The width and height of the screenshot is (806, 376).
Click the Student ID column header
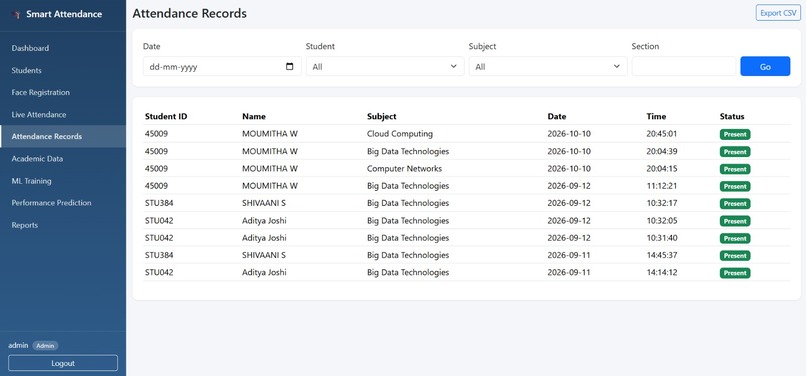click(166, 116)
